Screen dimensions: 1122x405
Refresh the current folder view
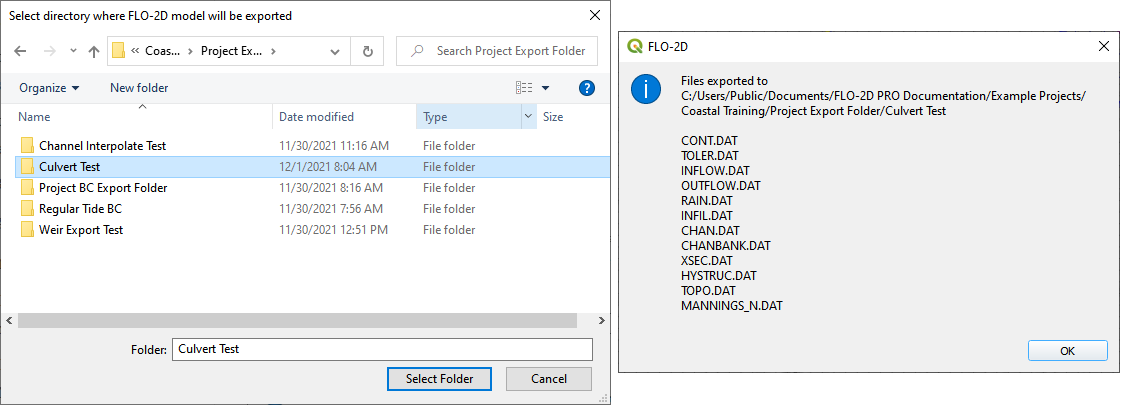point(368,51)
